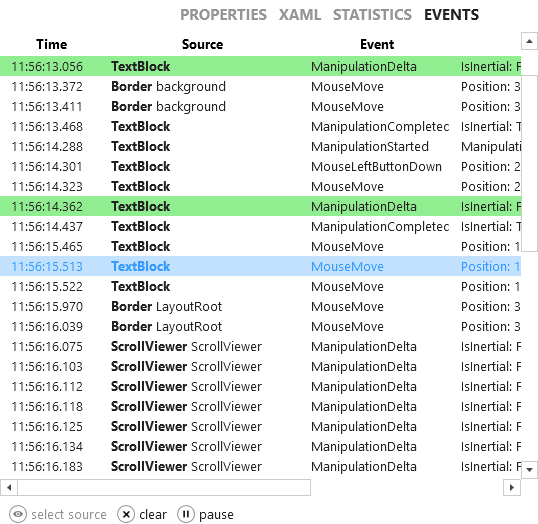The height and width of the screenshot is (524, 538).
Task: Click the vertical scrollbar up arrow
Action: (x=529, y=41)
